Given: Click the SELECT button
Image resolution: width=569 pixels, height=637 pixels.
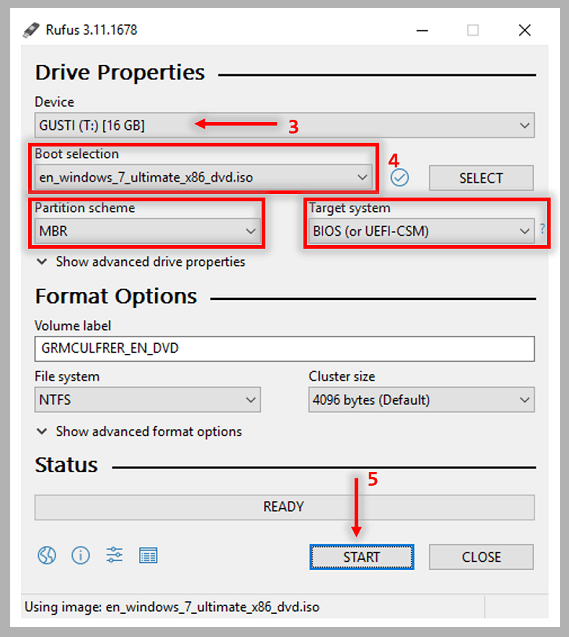Looking at the screenshot, I should 481,178.
